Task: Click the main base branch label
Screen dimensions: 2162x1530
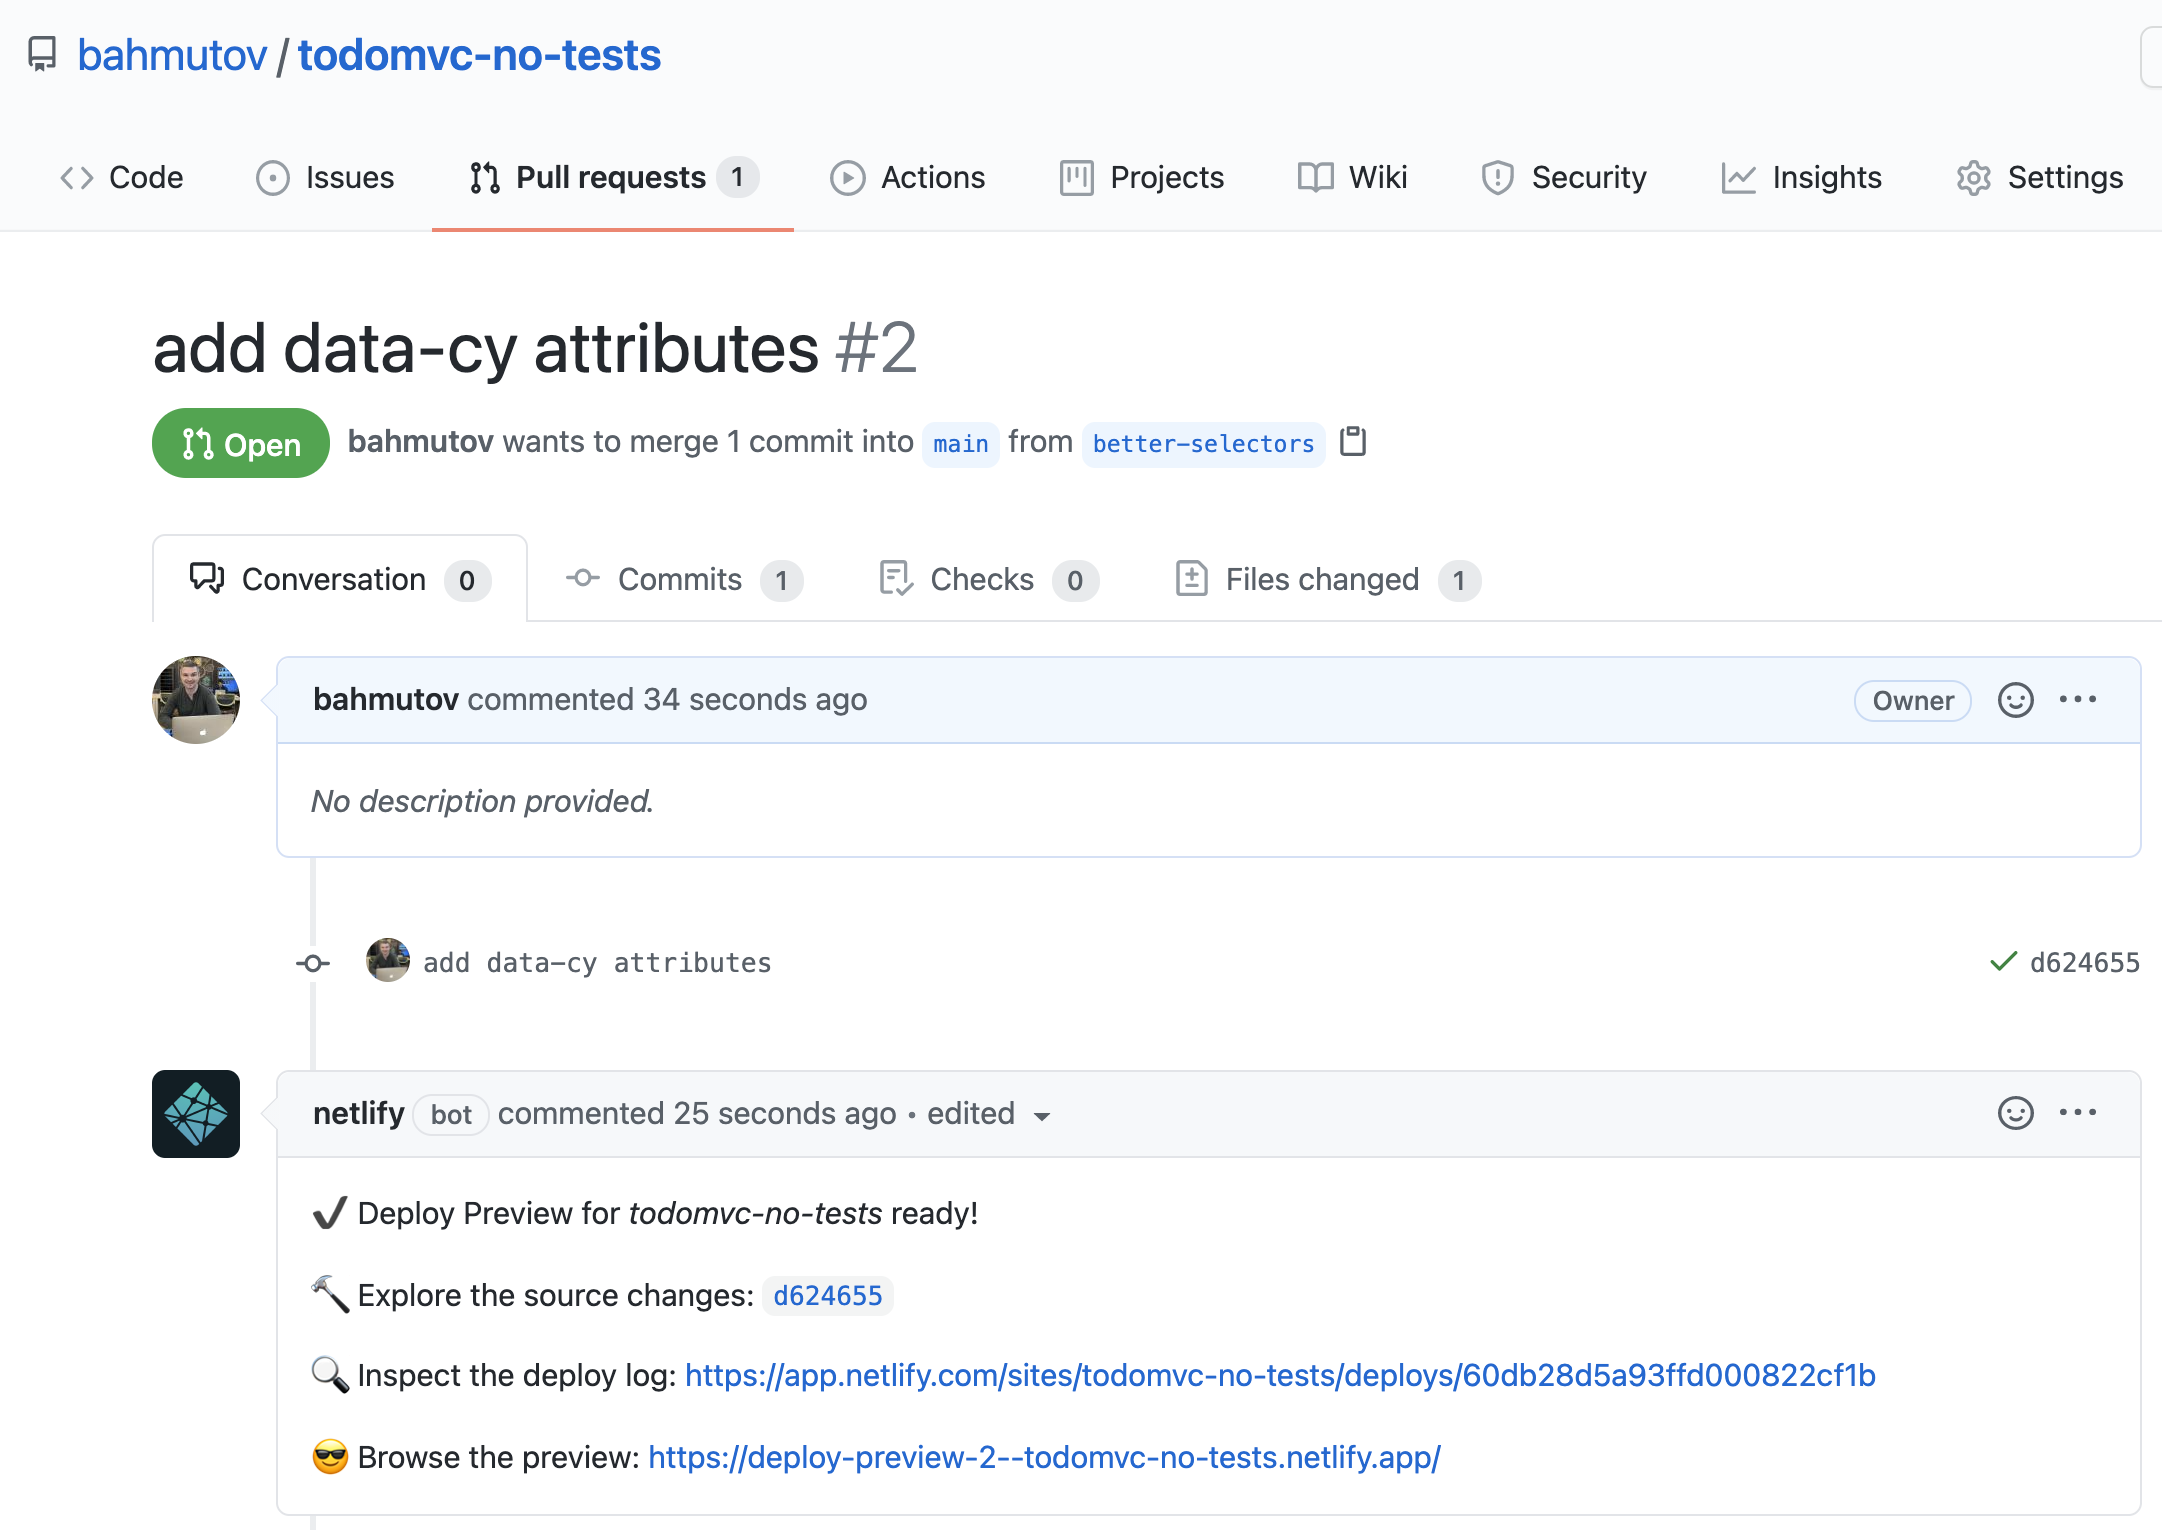Action: 960,444
